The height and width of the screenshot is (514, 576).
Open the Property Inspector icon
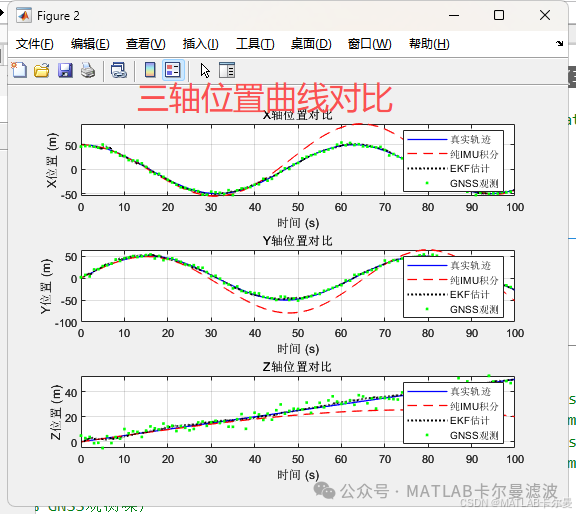227,70
